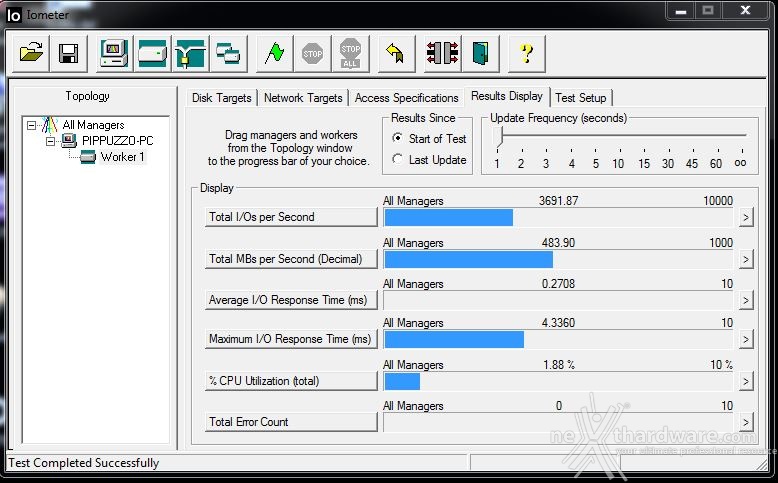Collapse the All Managers tree node
Viewport: 778px width, 483px height.
point(31,125)
